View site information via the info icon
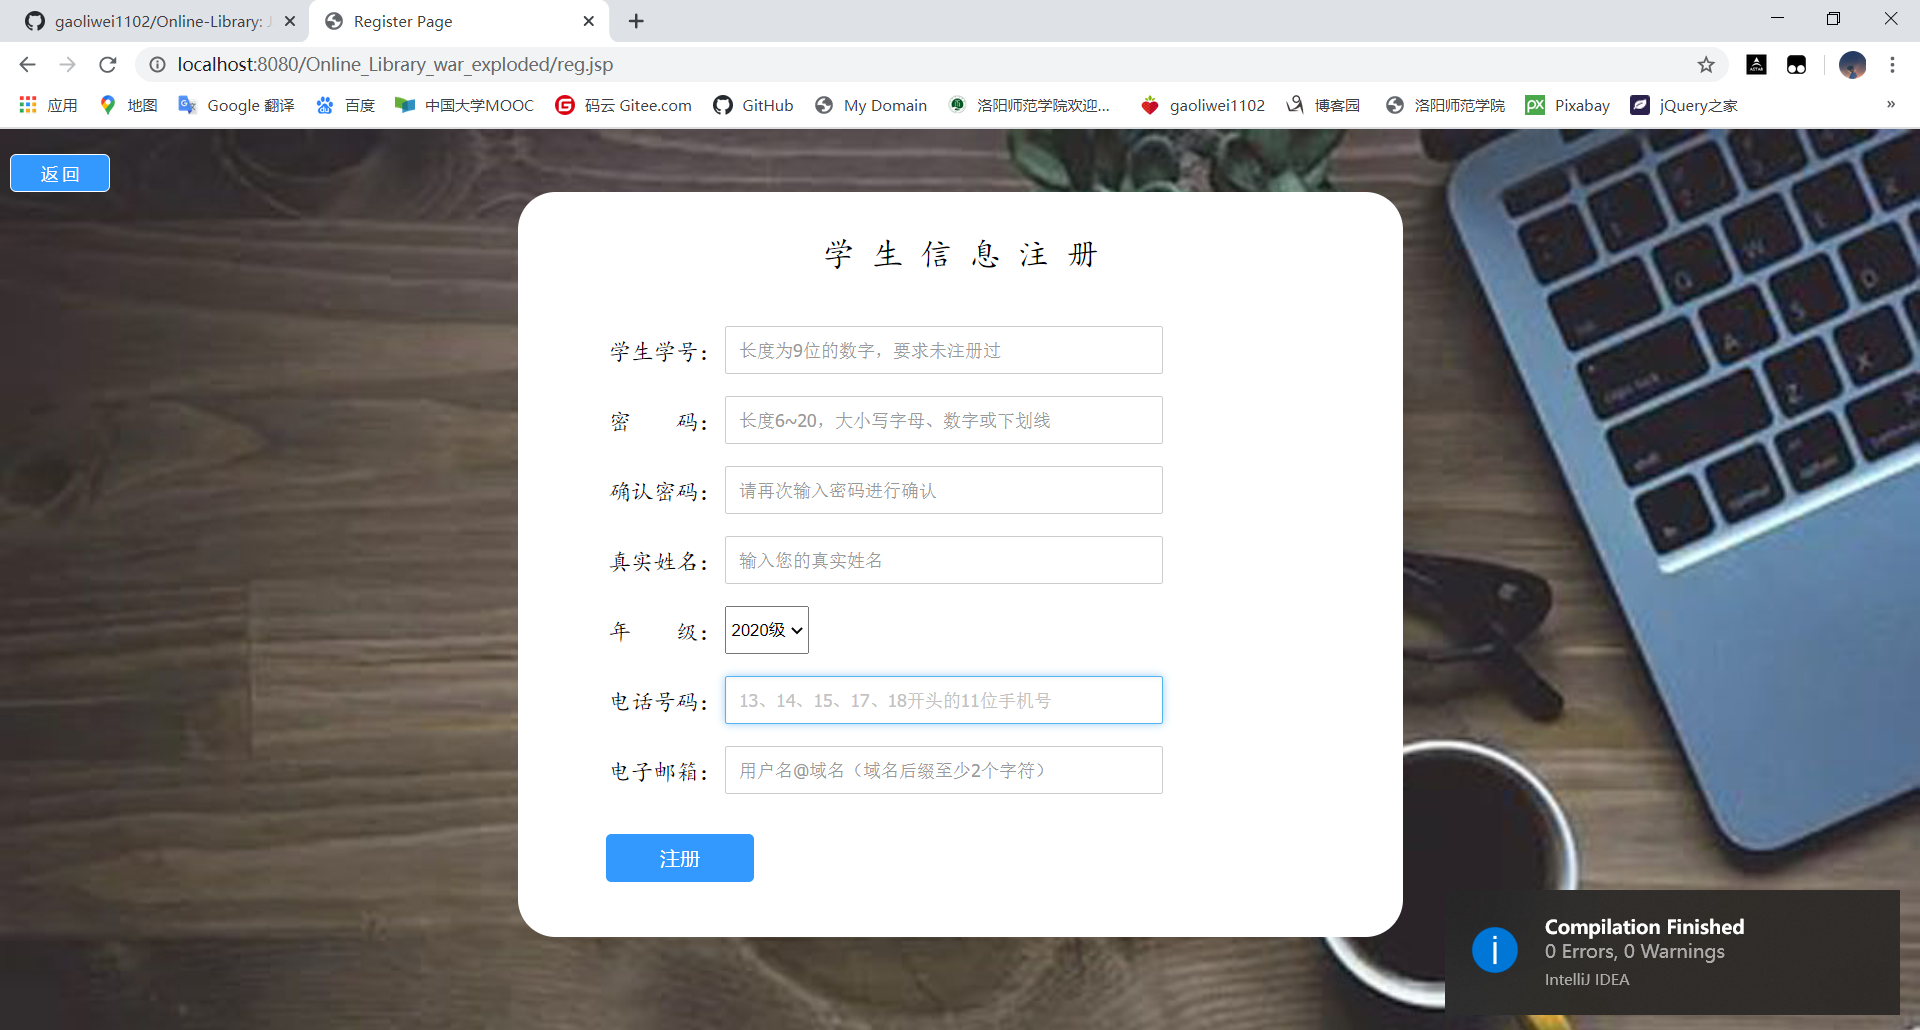This screenshot has width=1920, height=1030. pyautogui.click(x=157, y=64)
